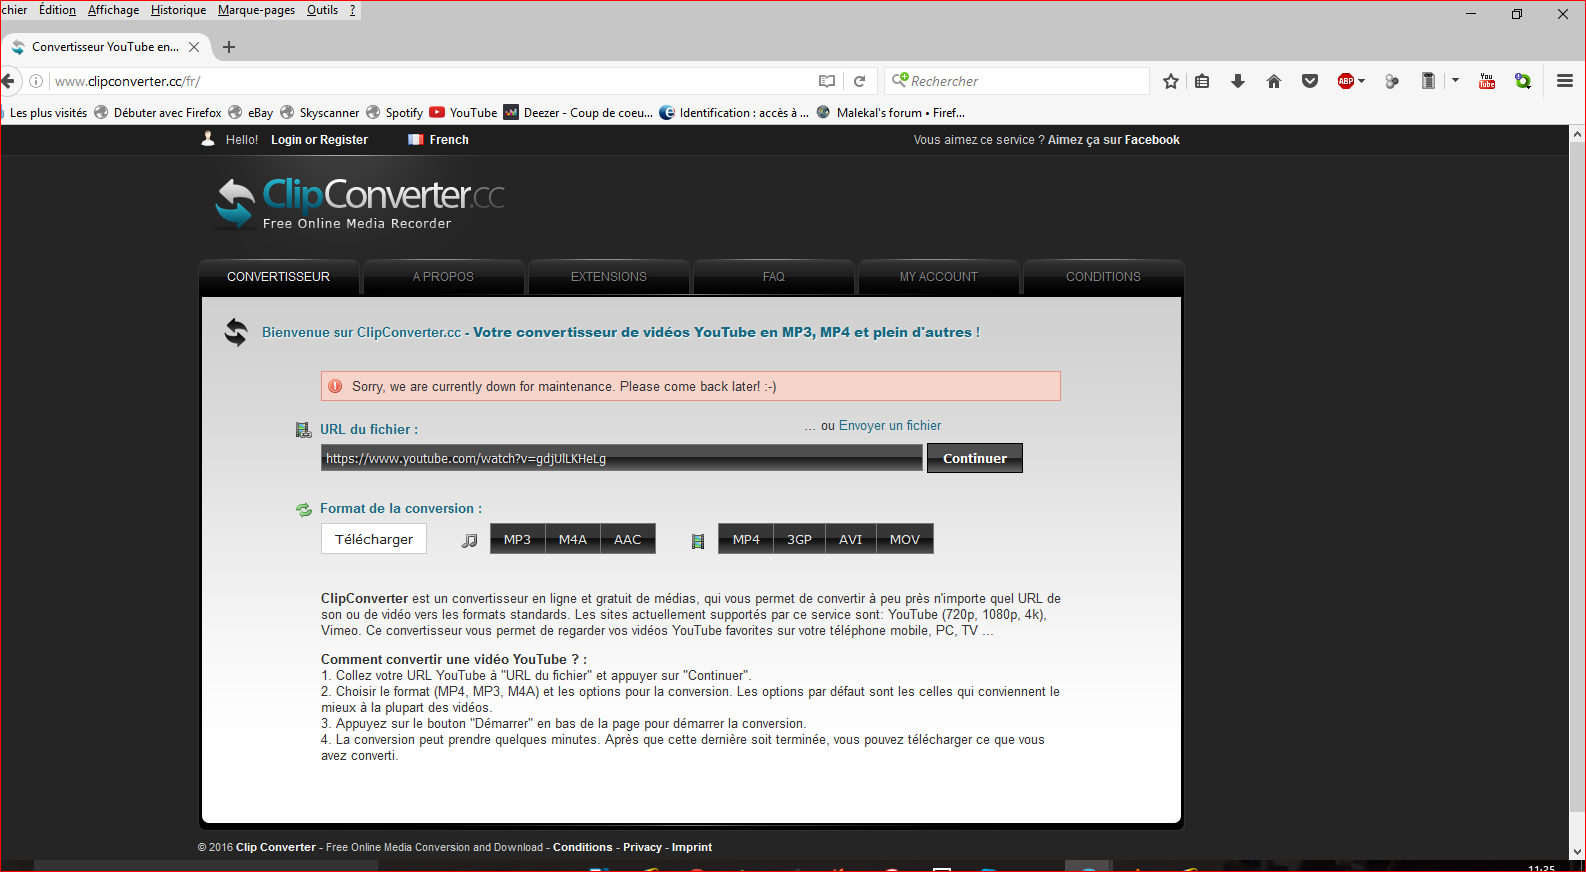
Task: Click the Firefox back arrow button
Action: (x=9, y=81)
